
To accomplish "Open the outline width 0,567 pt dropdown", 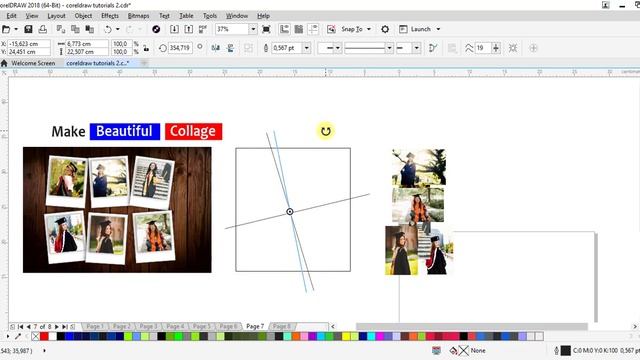I will [307, 48].
